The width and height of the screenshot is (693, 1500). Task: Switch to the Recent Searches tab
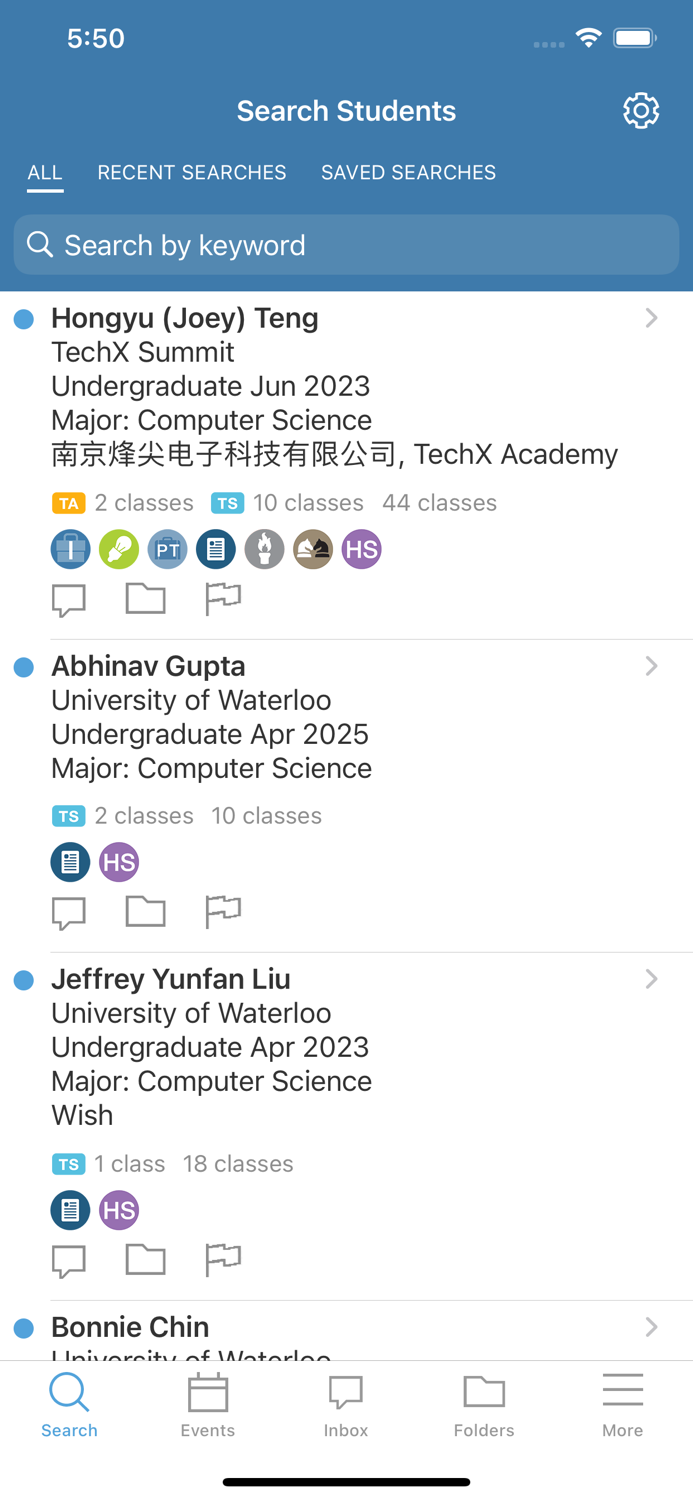tap(191, 172)
